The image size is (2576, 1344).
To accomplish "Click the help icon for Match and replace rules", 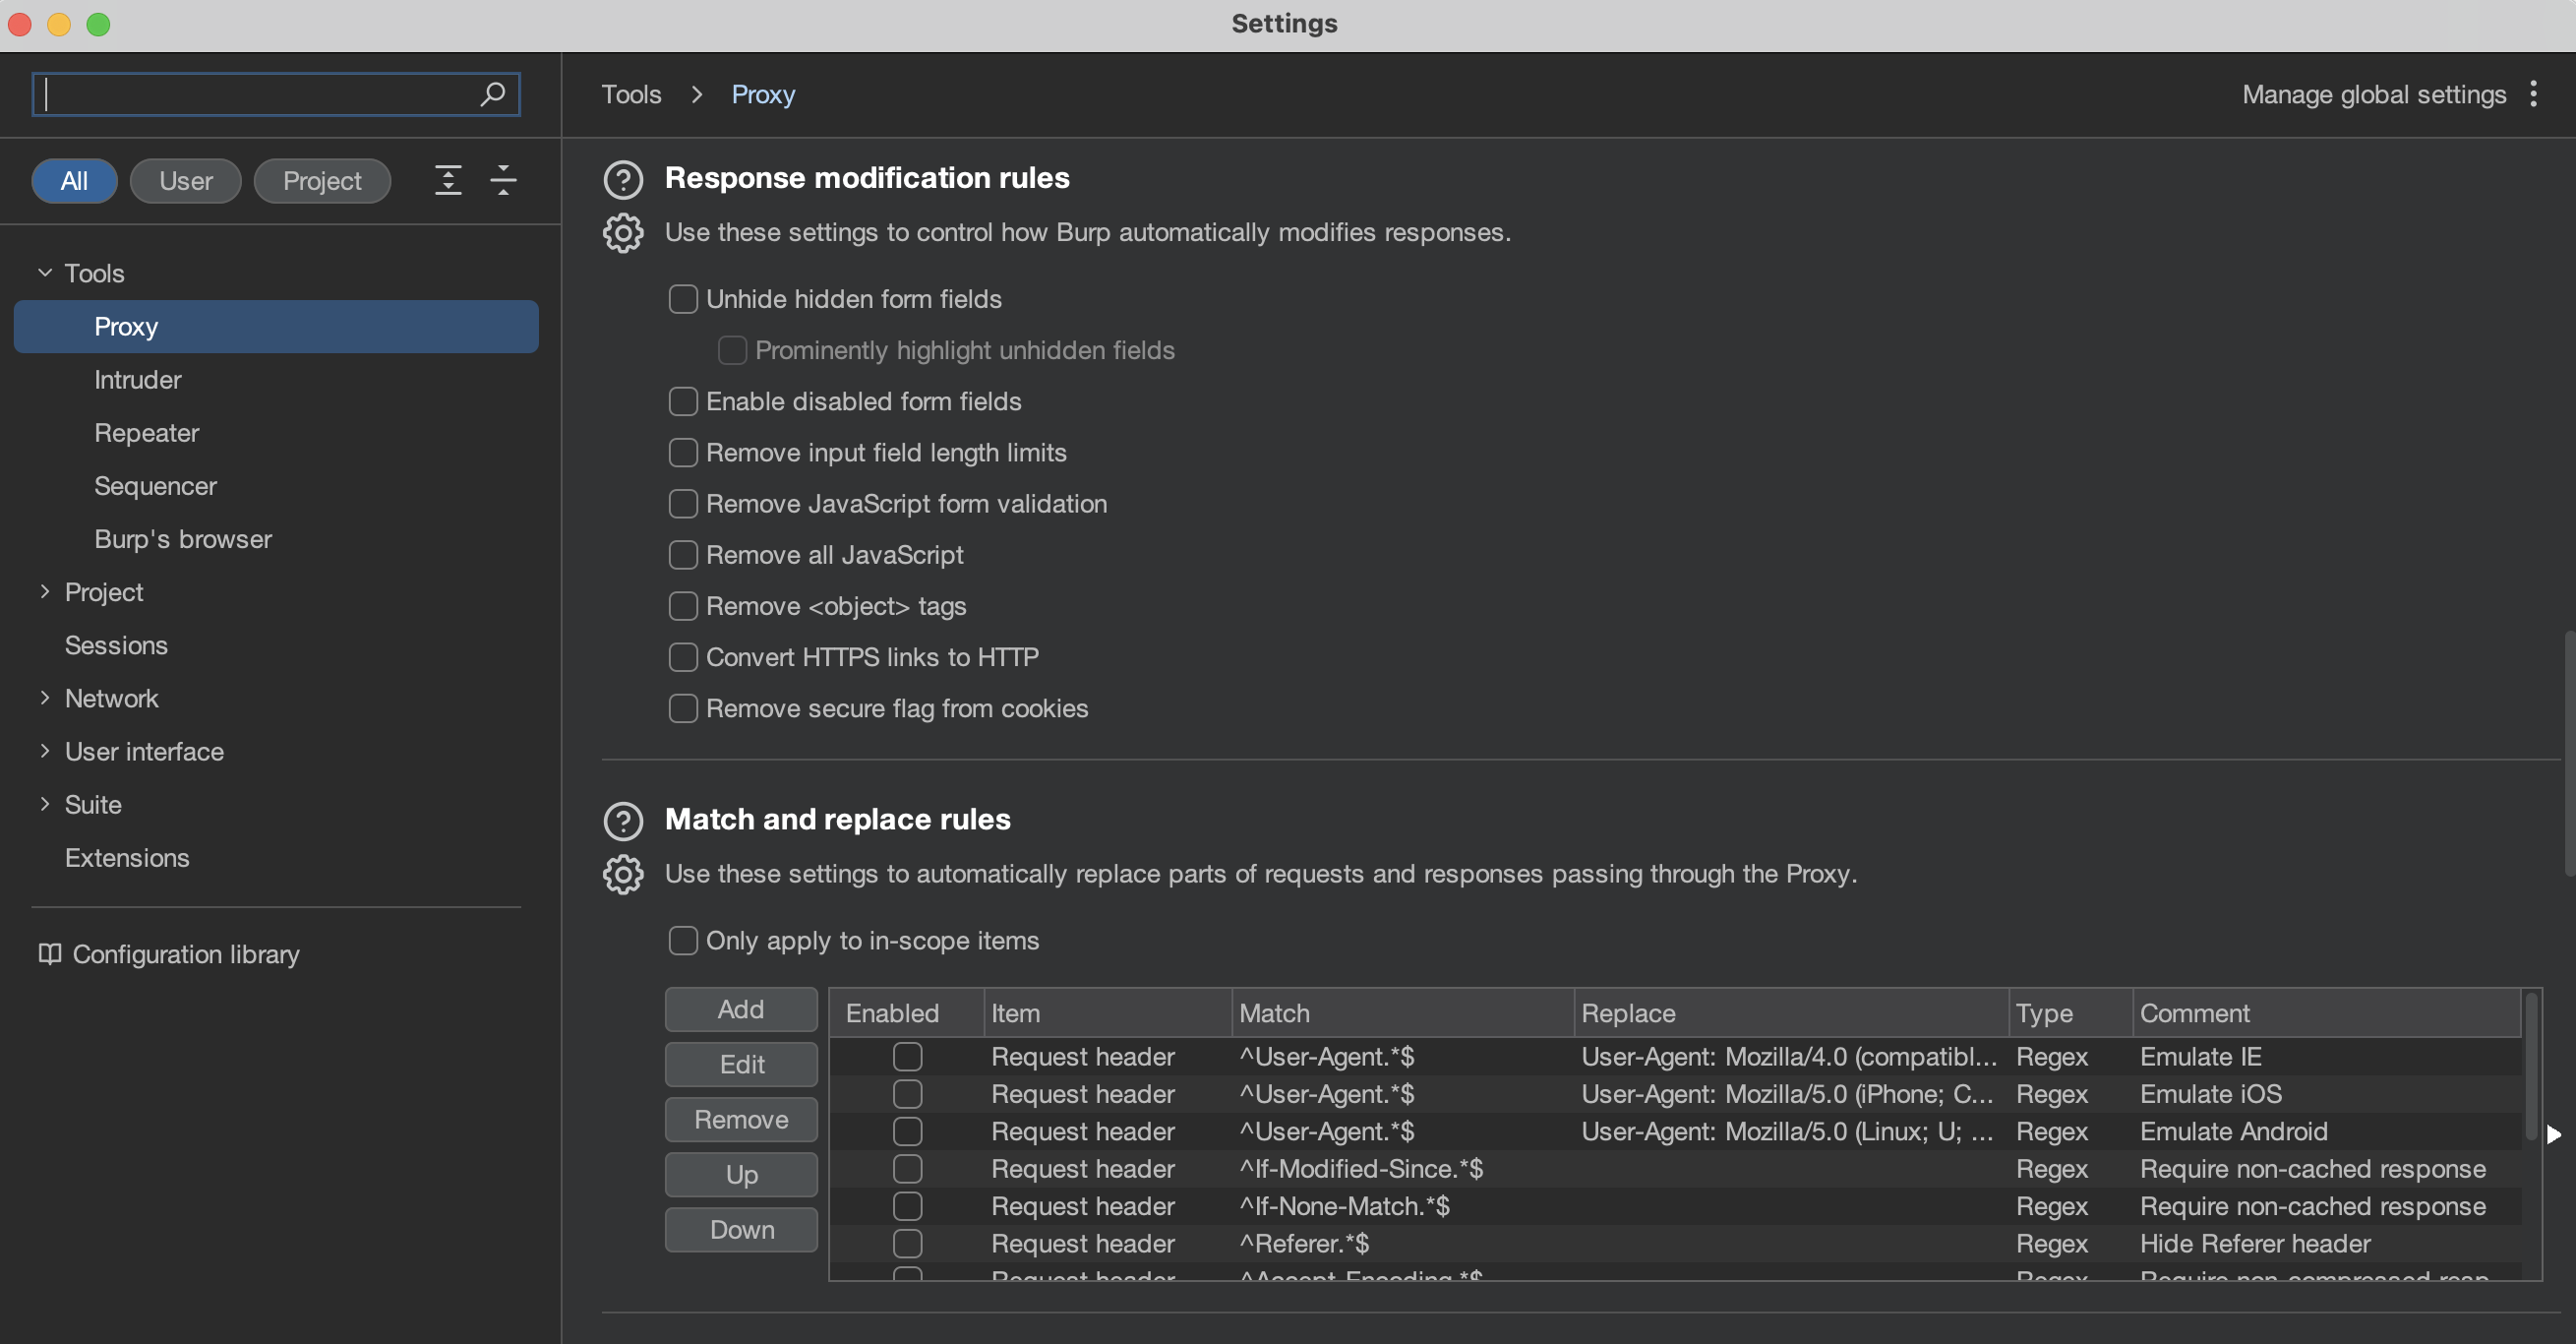I will coord(623,821).
